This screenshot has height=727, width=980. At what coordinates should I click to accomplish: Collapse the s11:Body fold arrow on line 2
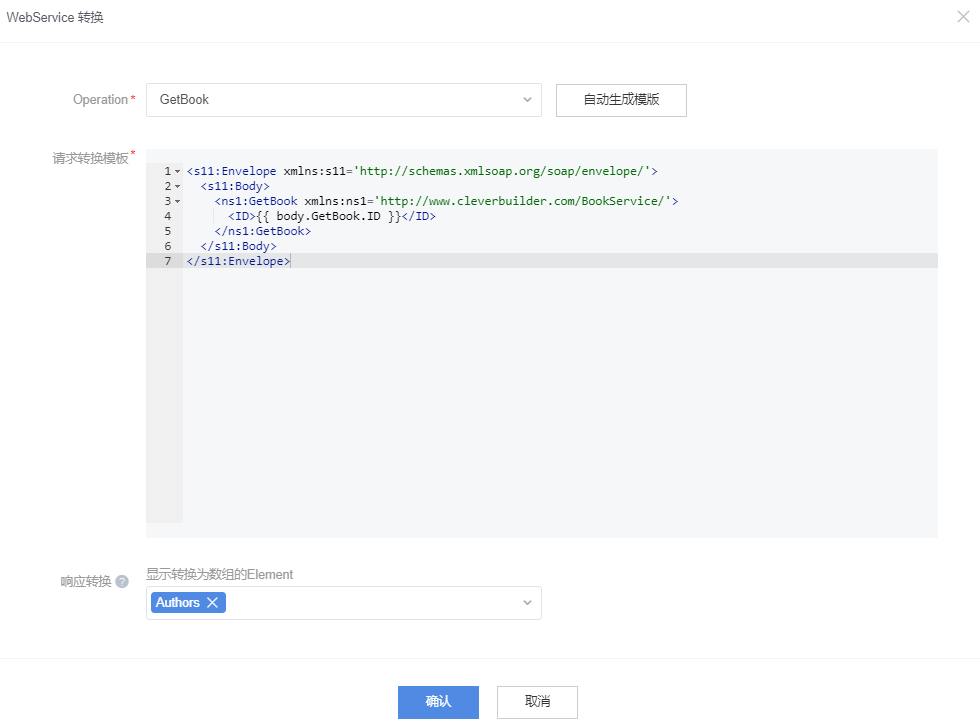[178, 186]
